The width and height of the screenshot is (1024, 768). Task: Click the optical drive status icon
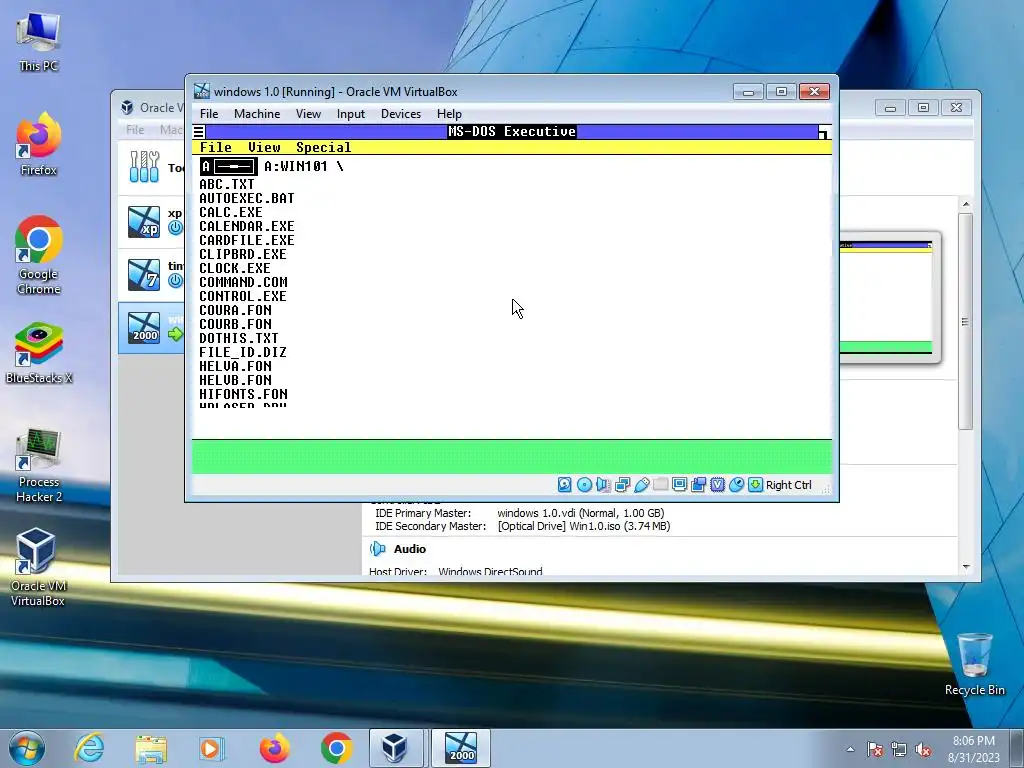pos(584,485)
